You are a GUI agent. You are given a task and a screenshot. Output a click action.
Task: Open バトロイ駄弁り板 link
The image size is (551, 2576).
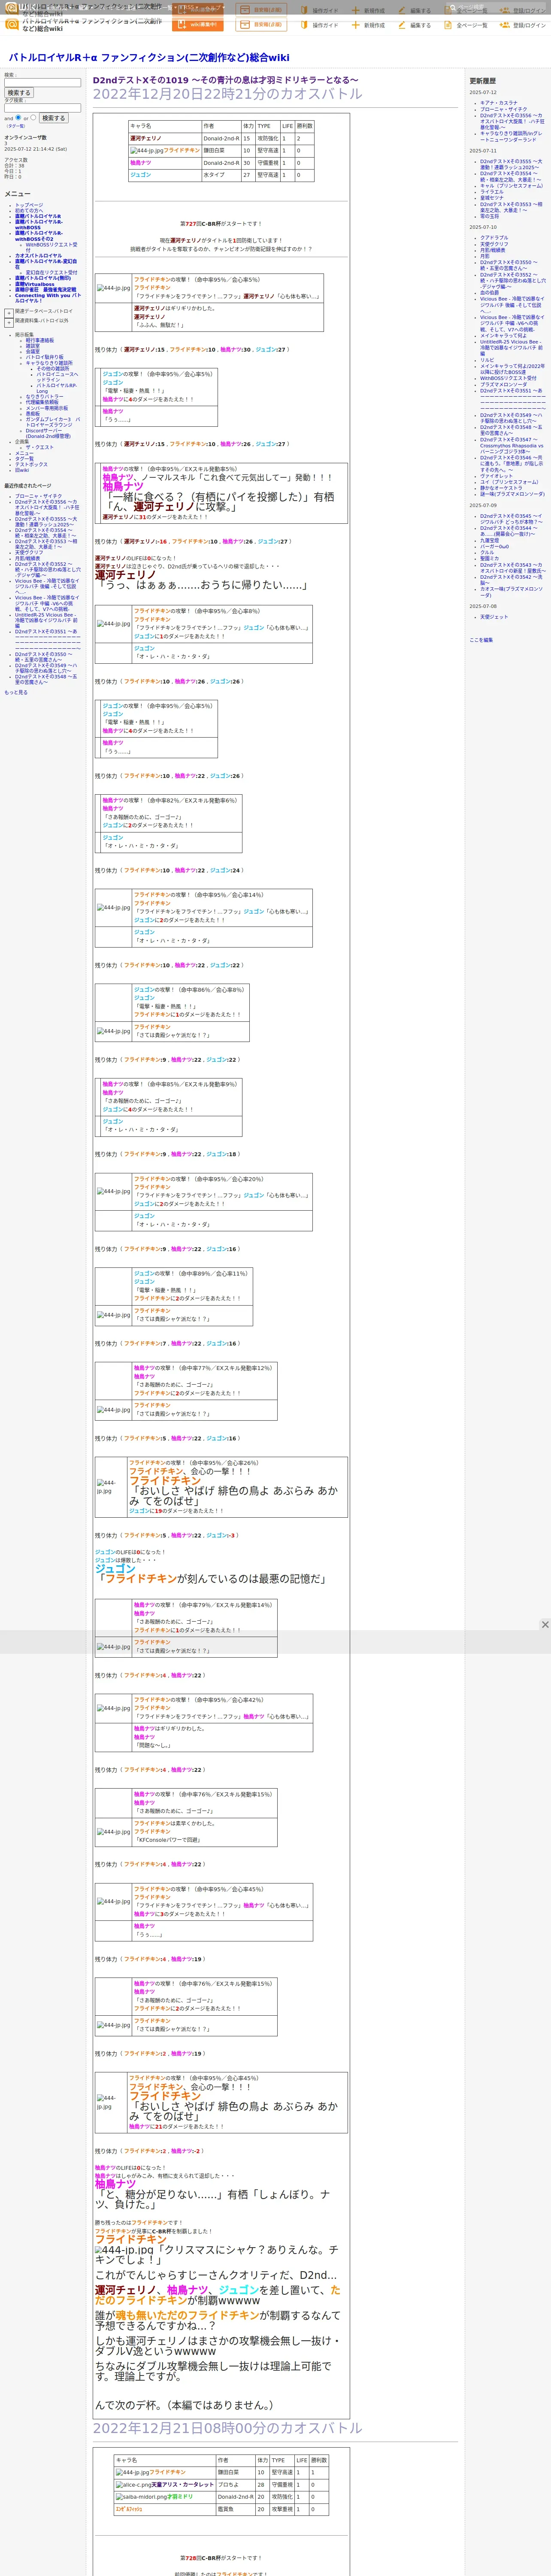coord(45,357)
